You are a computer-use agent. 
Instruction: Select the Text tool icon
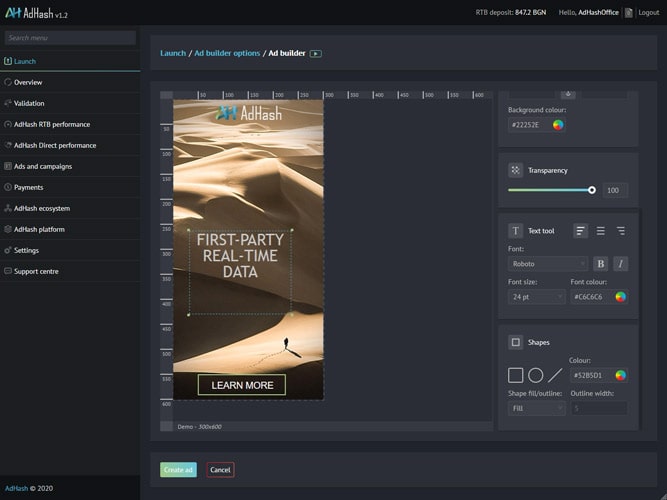tap(515, 231)
